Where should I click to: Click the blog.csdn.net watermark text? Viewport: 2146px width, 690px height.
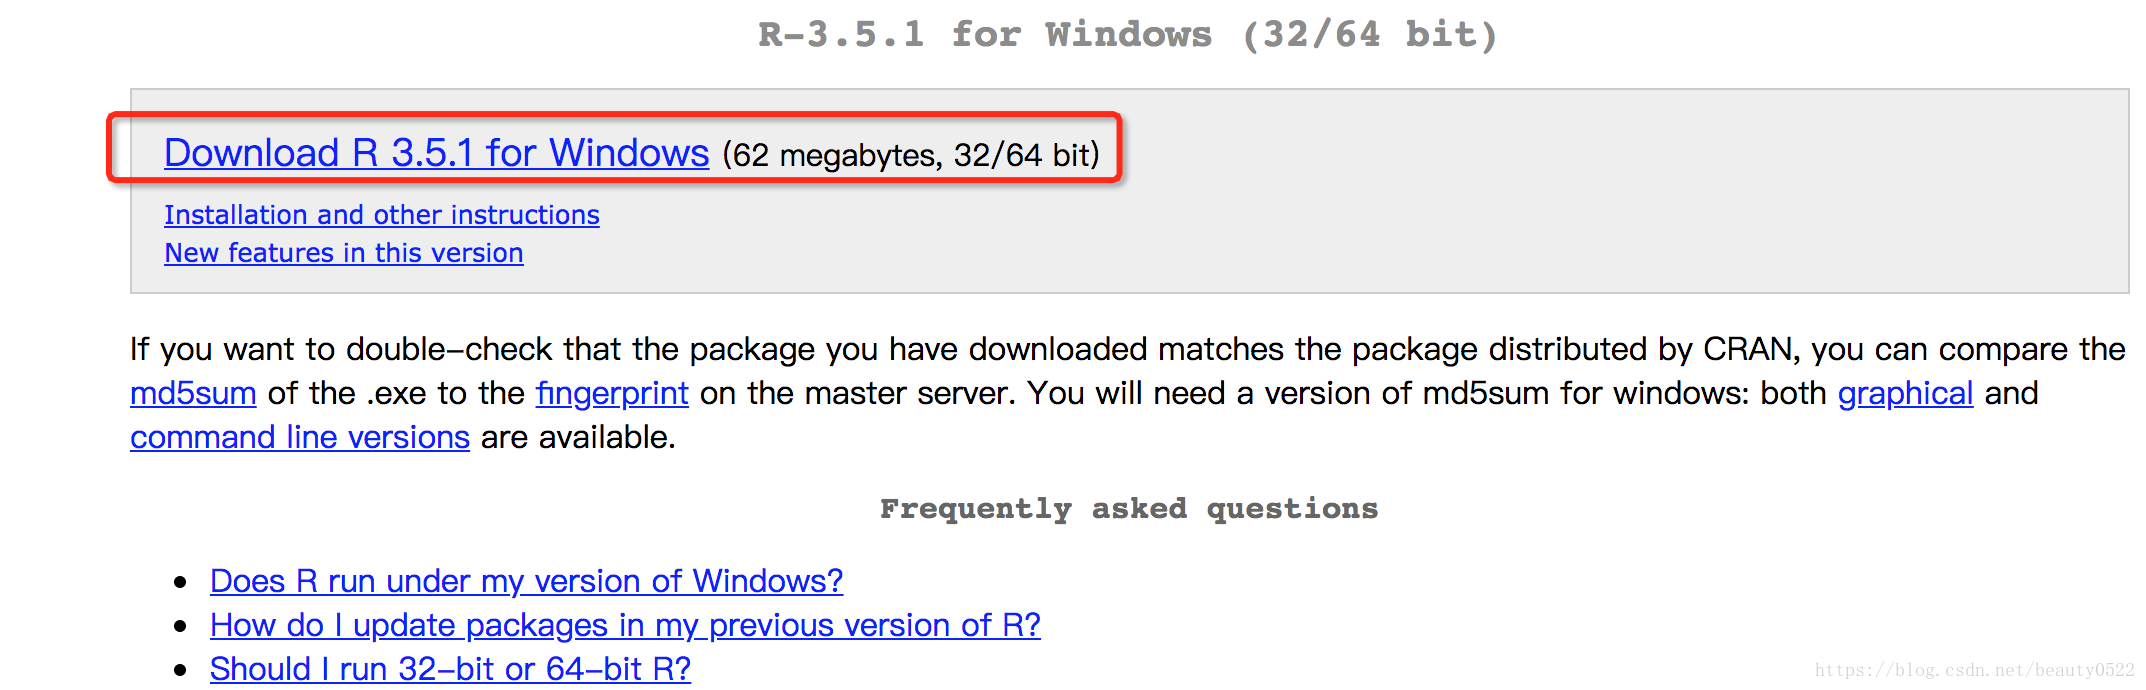tap(1973, 670)
